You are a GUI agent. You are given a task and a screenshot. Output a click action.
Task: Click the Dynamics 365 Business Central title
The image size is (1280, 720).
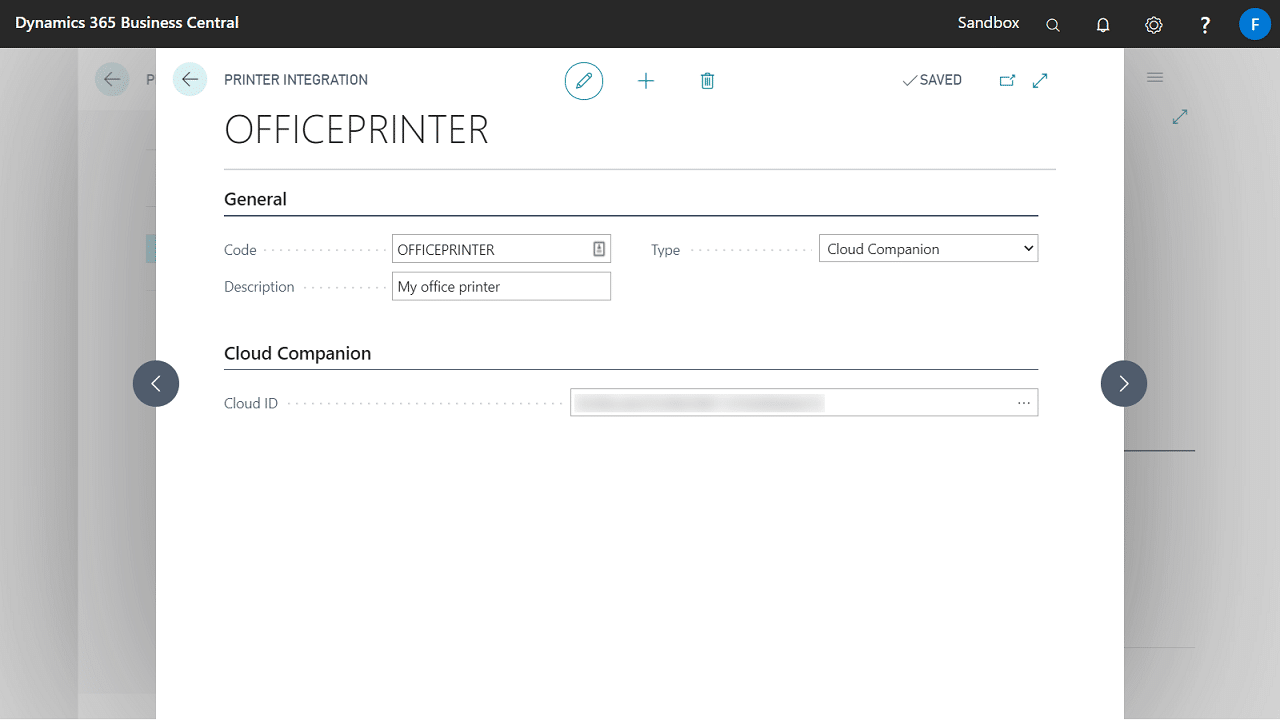(x=127, y=22)
